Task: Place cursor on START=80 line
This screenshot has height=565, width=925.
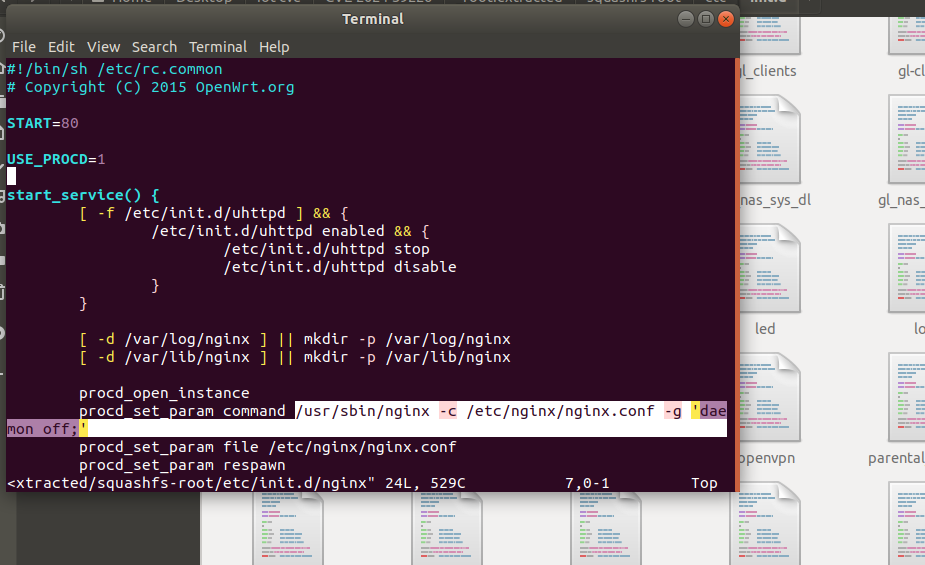Action: tap(42, 123)
